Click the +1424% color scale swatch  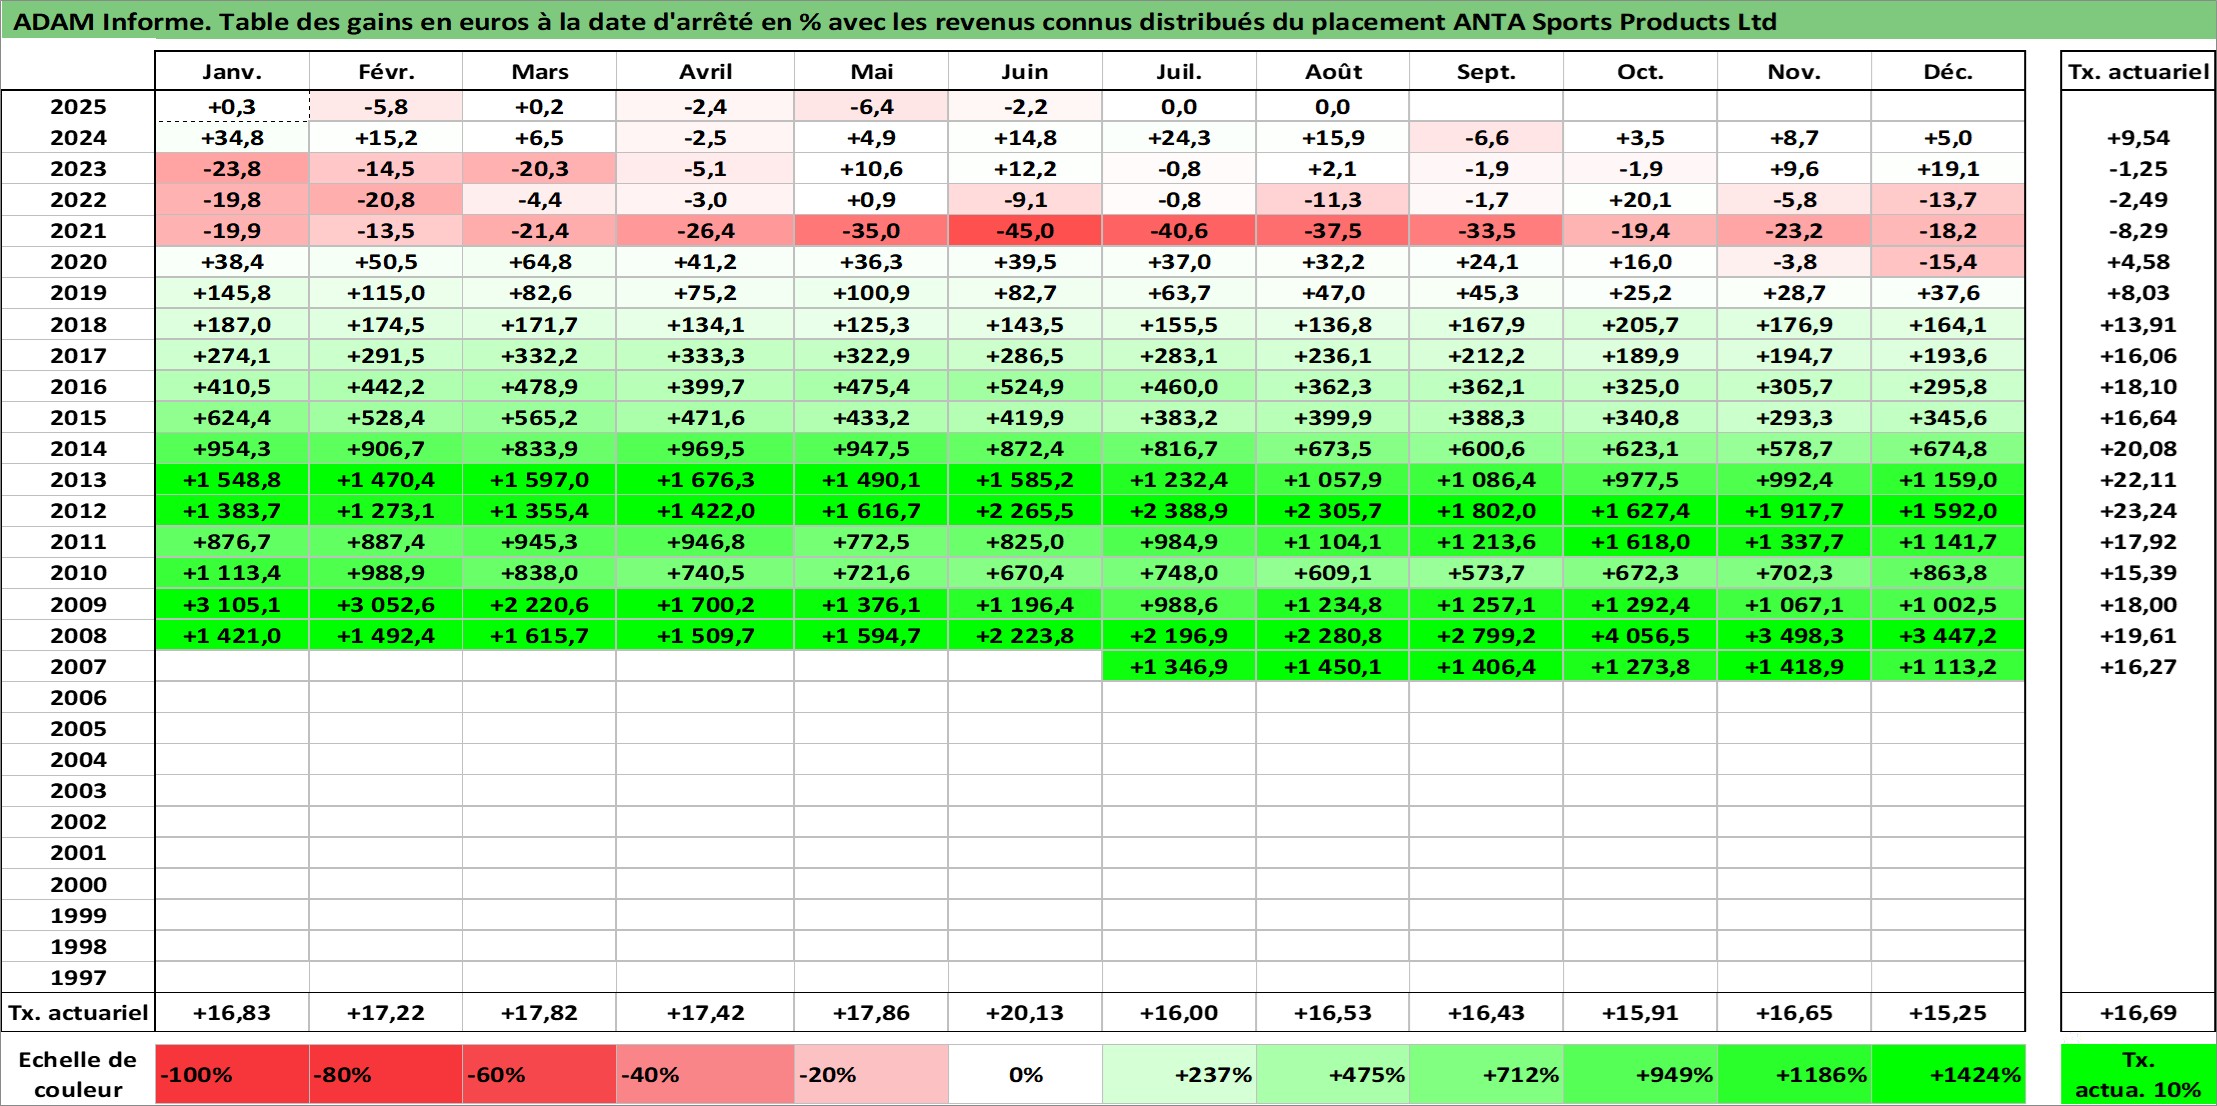point(1948,1075)
